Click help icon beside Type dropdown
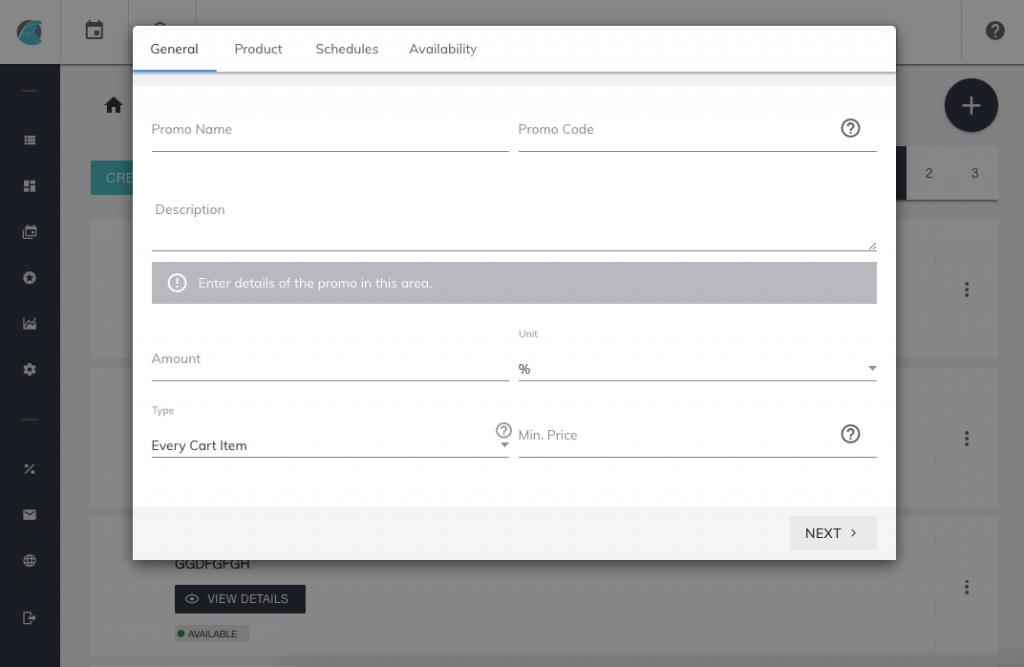Image resolution: width=1024 pixels, height=667 pixels. tap(503, 430)
